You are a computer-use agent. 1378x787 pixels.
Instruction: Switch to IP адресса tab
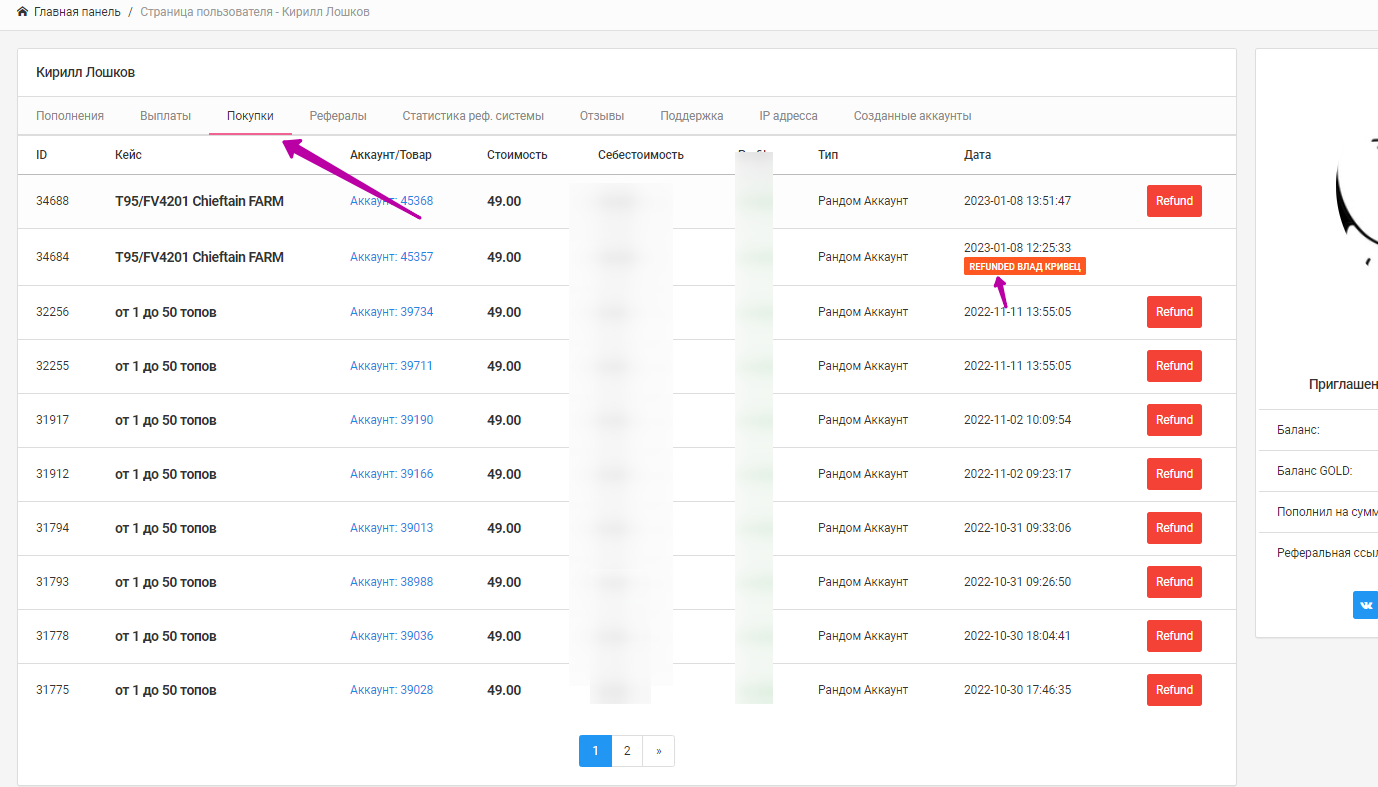coord(788,116)
